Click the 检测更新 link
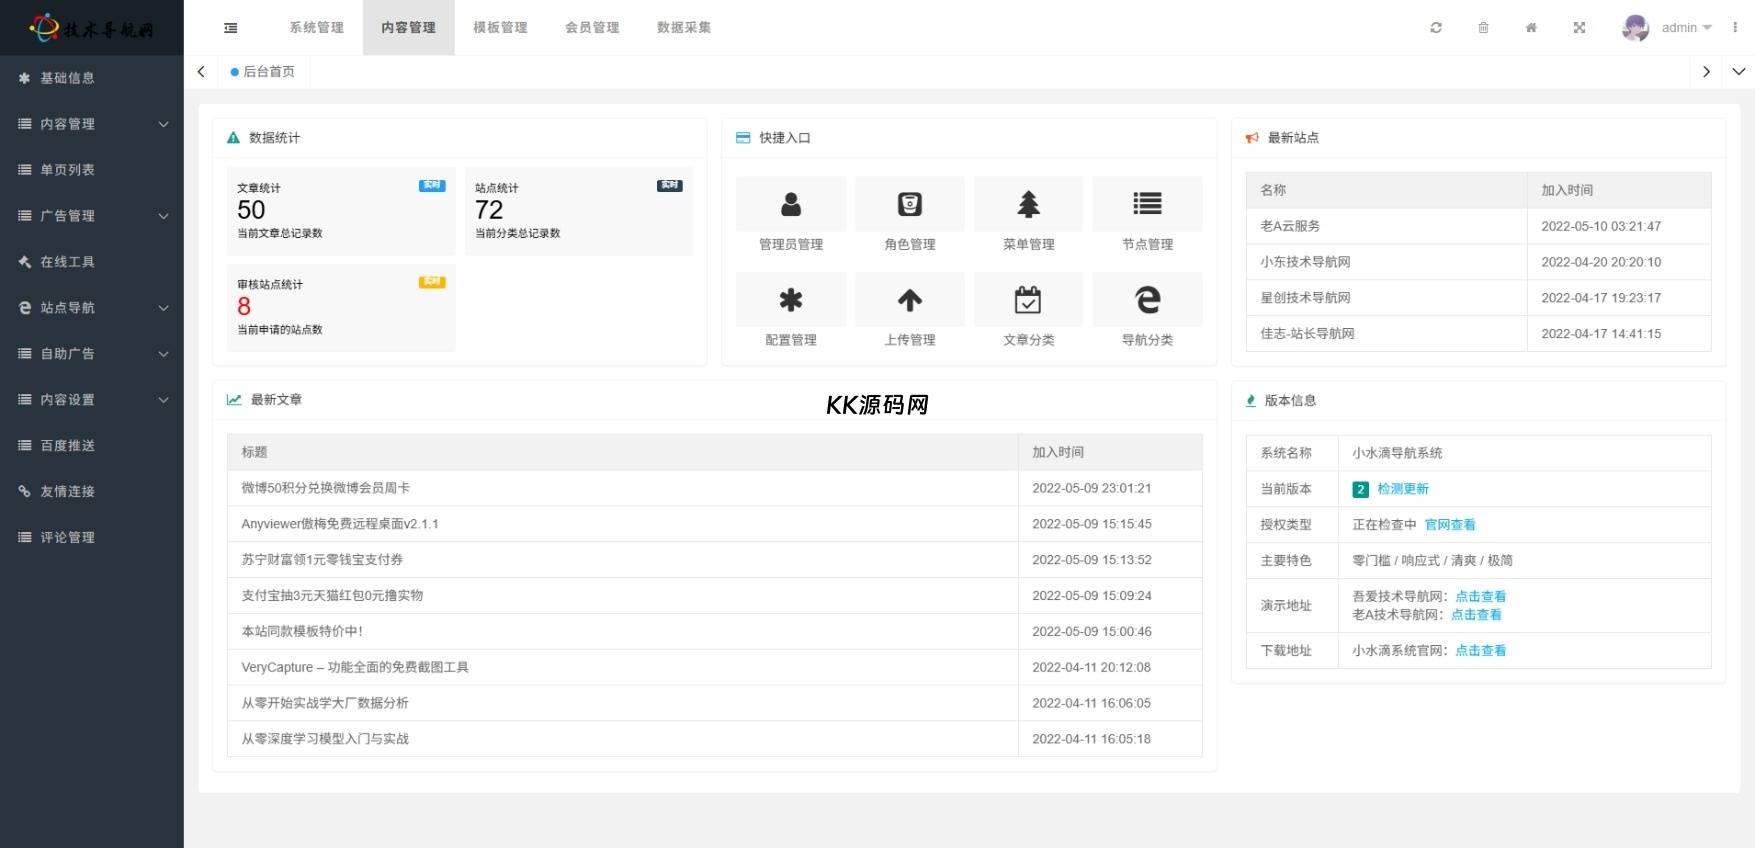The width and height of the screenshot is (1755, 848). click(1402, 489)
